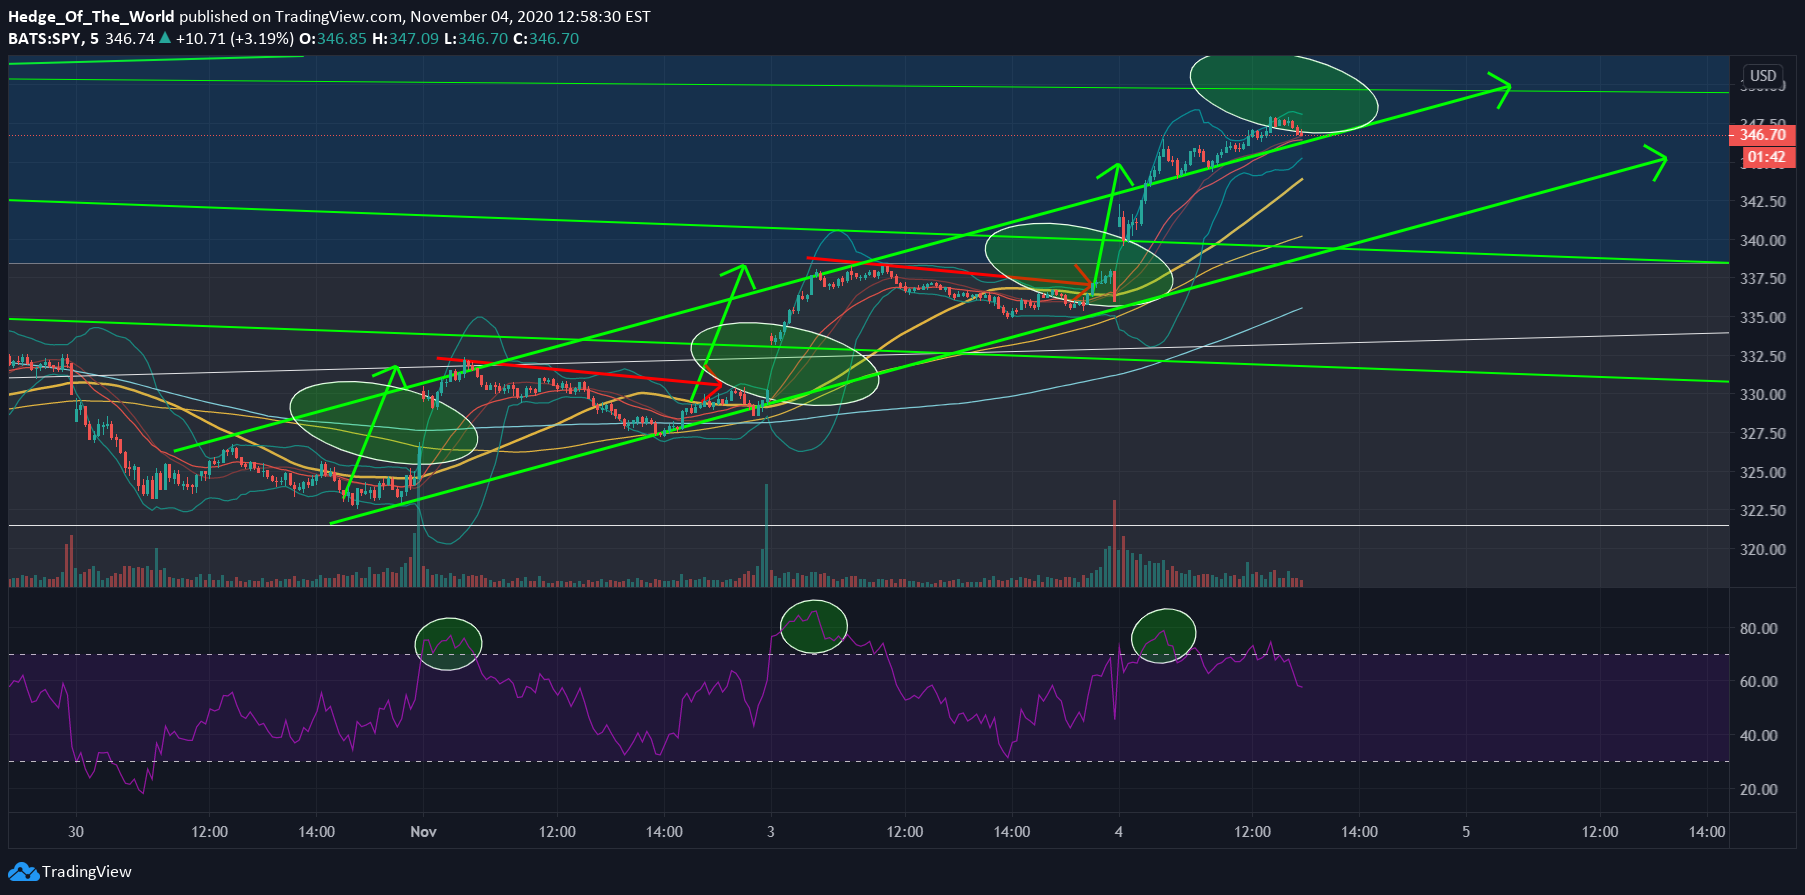
Task: Click the 327.50 price axis label
Action: [x=1763, y=433]
